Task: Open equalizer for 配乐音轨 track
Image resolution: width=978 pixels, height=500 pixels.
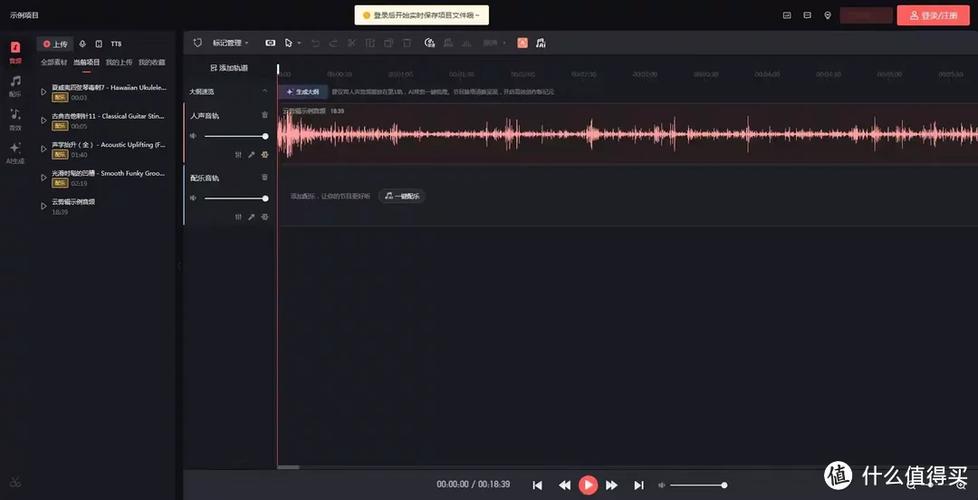Action: coord(238,217)
